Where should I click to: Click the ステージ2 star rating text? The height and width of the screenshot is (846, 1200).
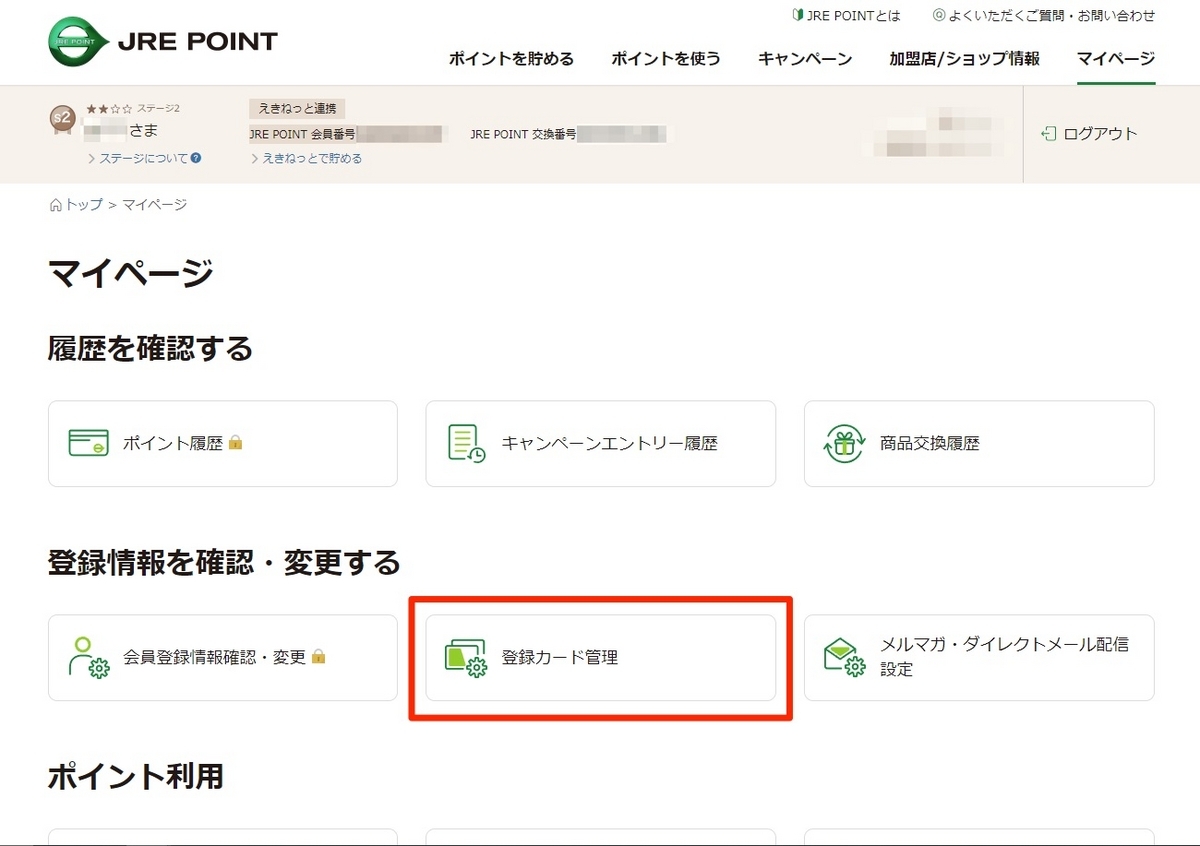(x=132, y=108)
